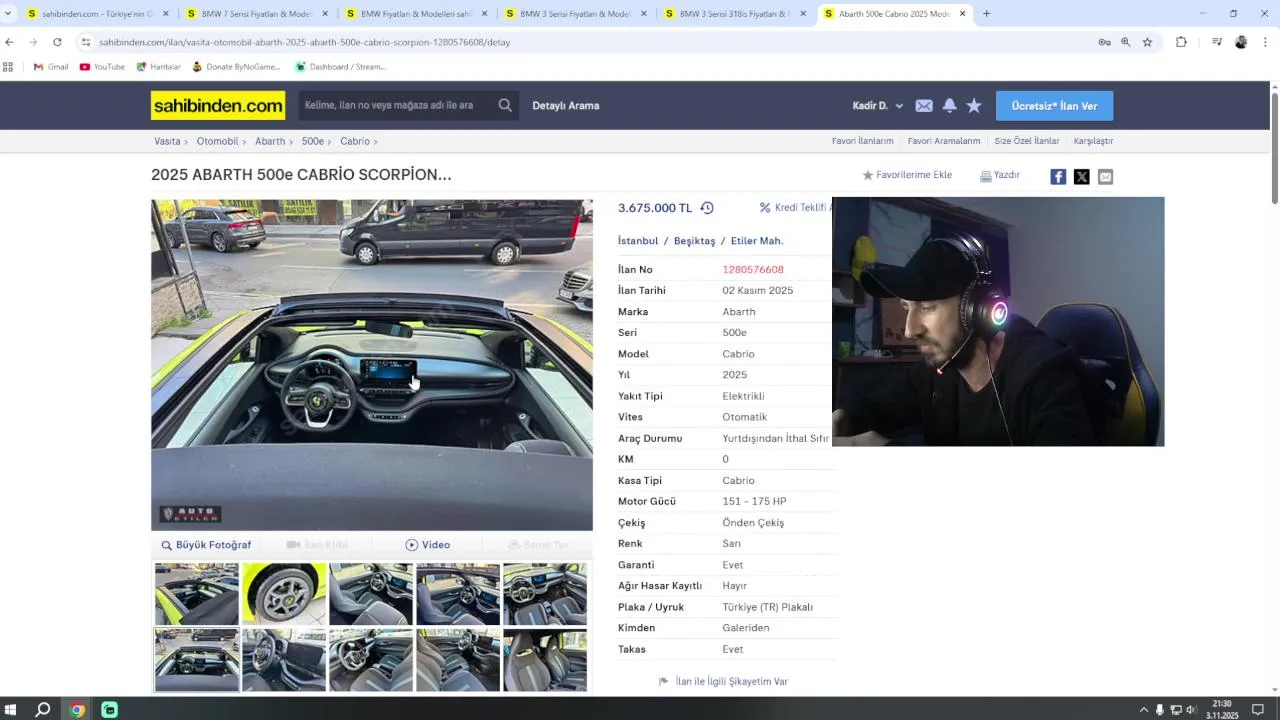Bookmark this page with the star icon
Viewport: 1280px width, 720px height.
(1147, 42)
